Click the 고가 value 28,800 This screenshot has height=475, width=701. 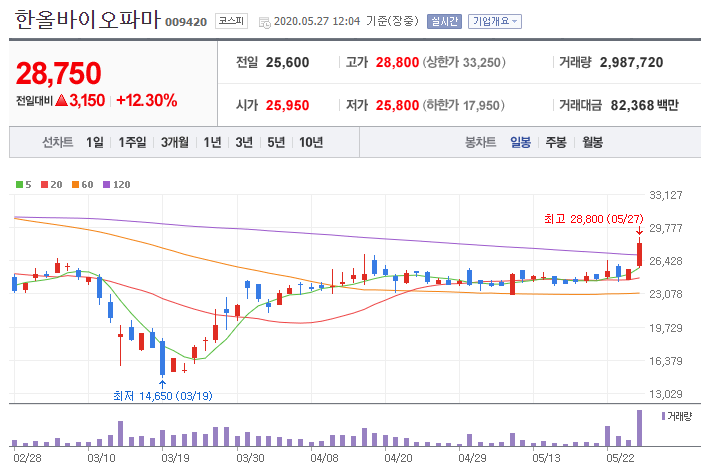[397, 62]
